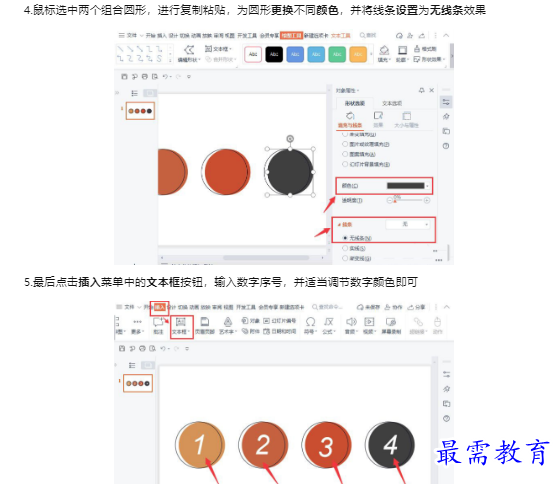Click rotation handle above dark circle
Screen dimensions: 558x484
tap(290, 138)
